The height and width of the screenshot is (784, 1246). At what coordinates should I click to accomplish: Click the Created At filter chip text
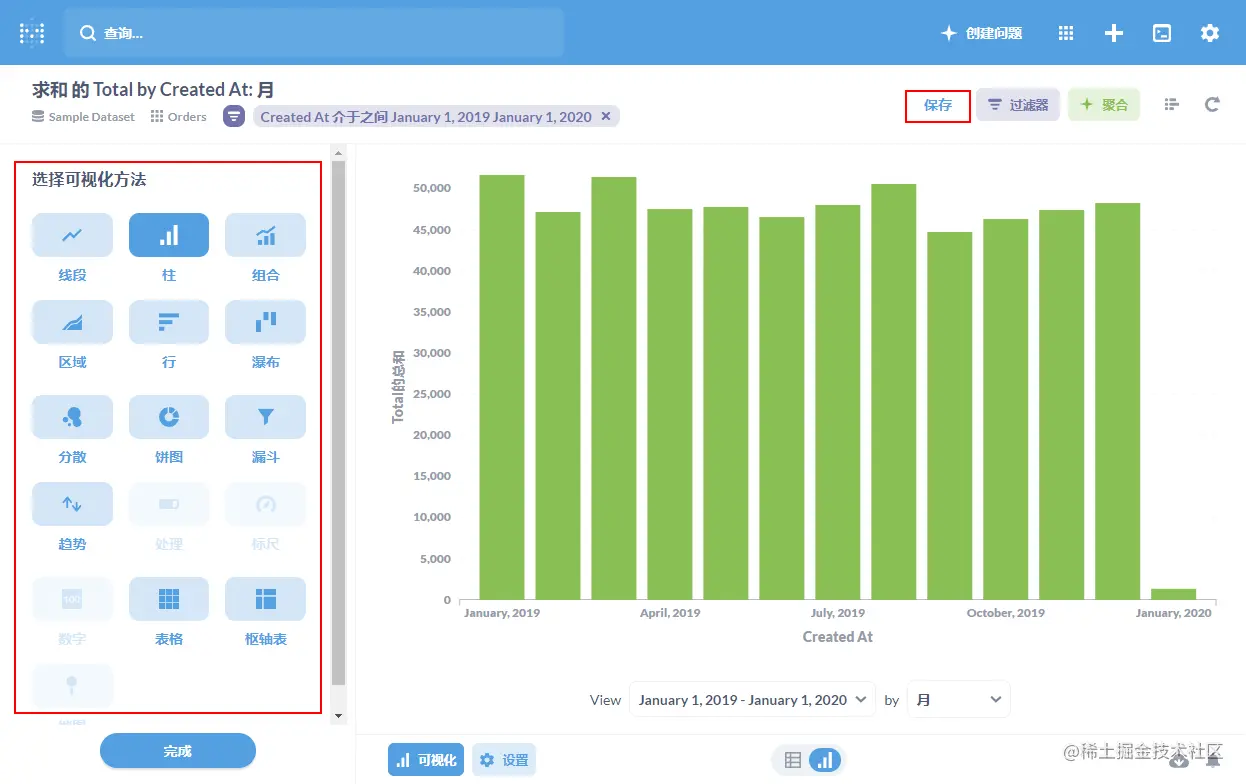(x=426, y=117)
